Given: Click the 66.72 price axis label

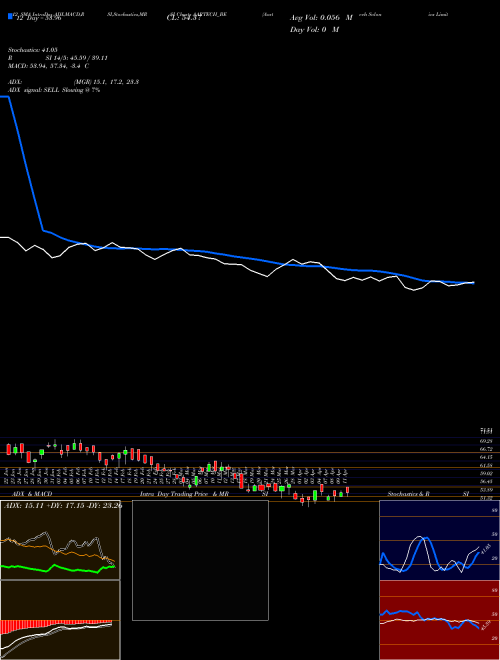Looking at the screenshot, I should (486, 449).
